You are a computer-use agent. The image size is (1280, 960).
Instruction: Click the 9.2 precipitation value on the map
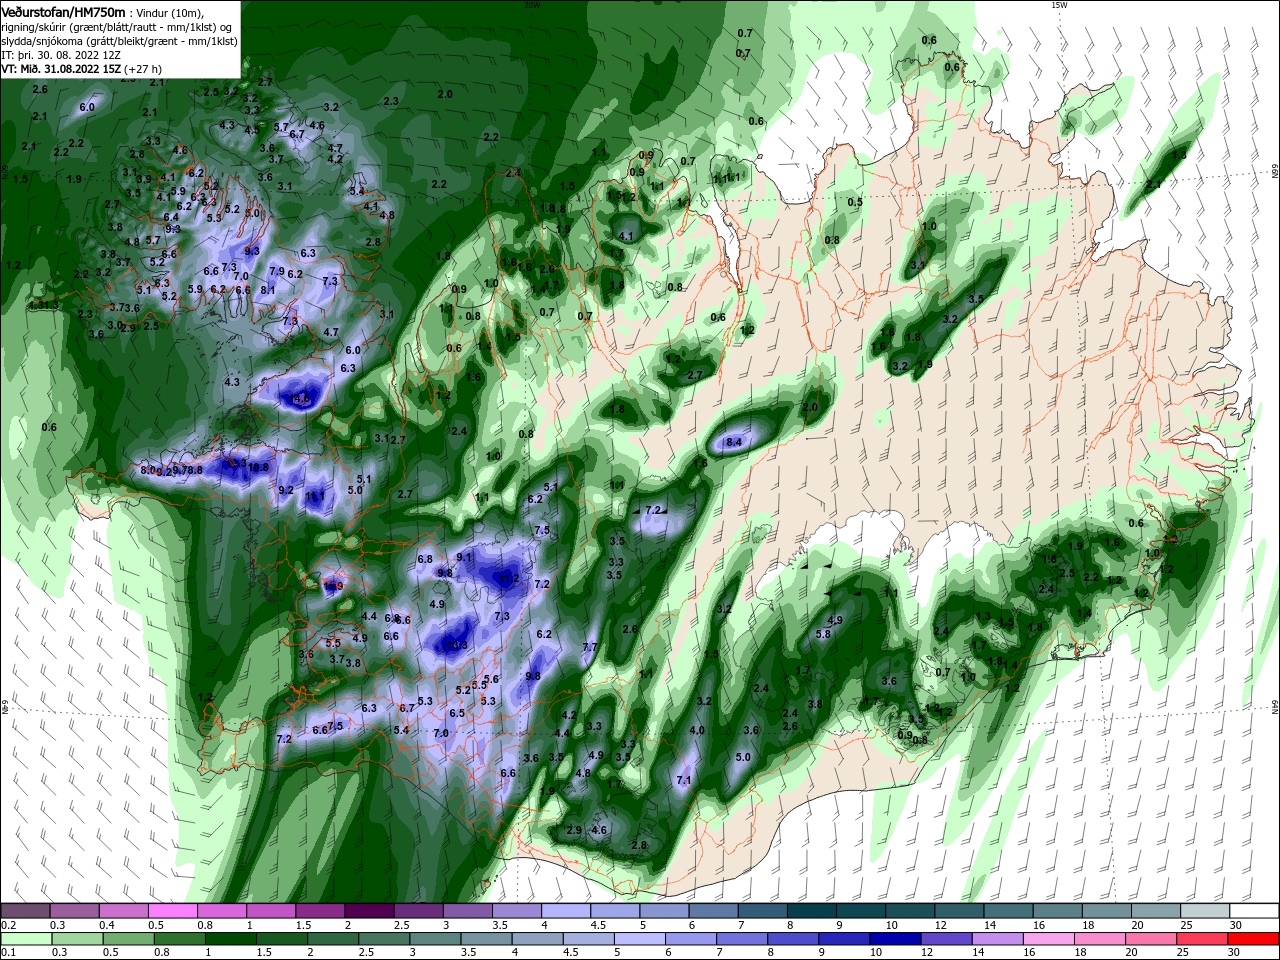[286, 490]
